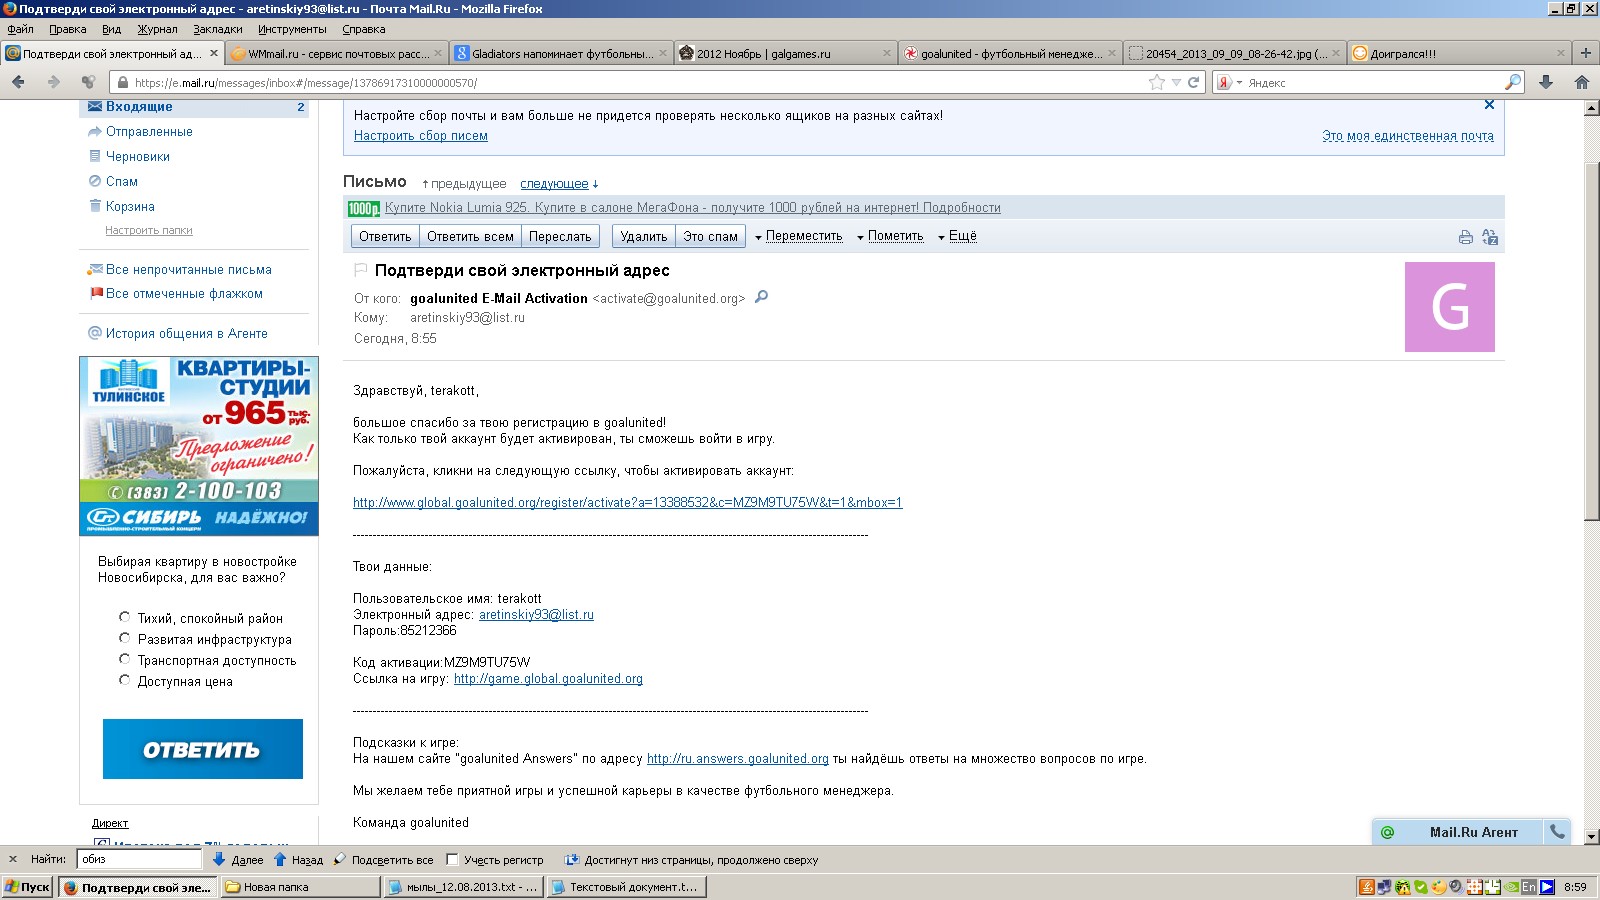Click the Firefox forward arrow button

point(53,82)
